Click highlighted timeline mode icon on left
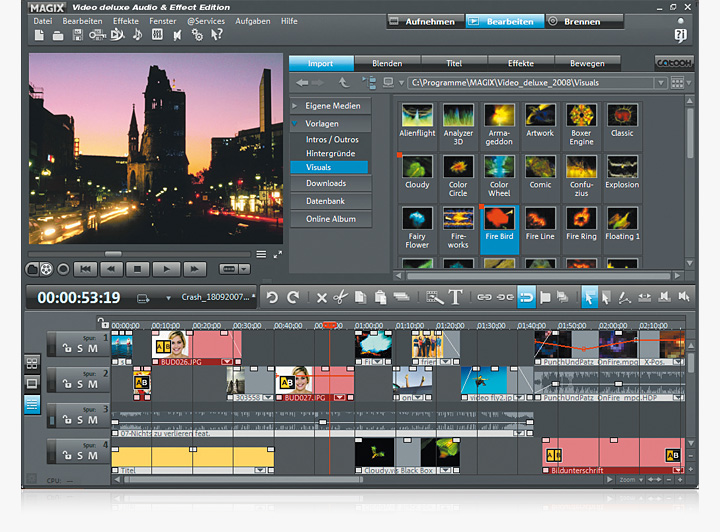The height and width of the screenshot is (532, 720). [32, 404]
